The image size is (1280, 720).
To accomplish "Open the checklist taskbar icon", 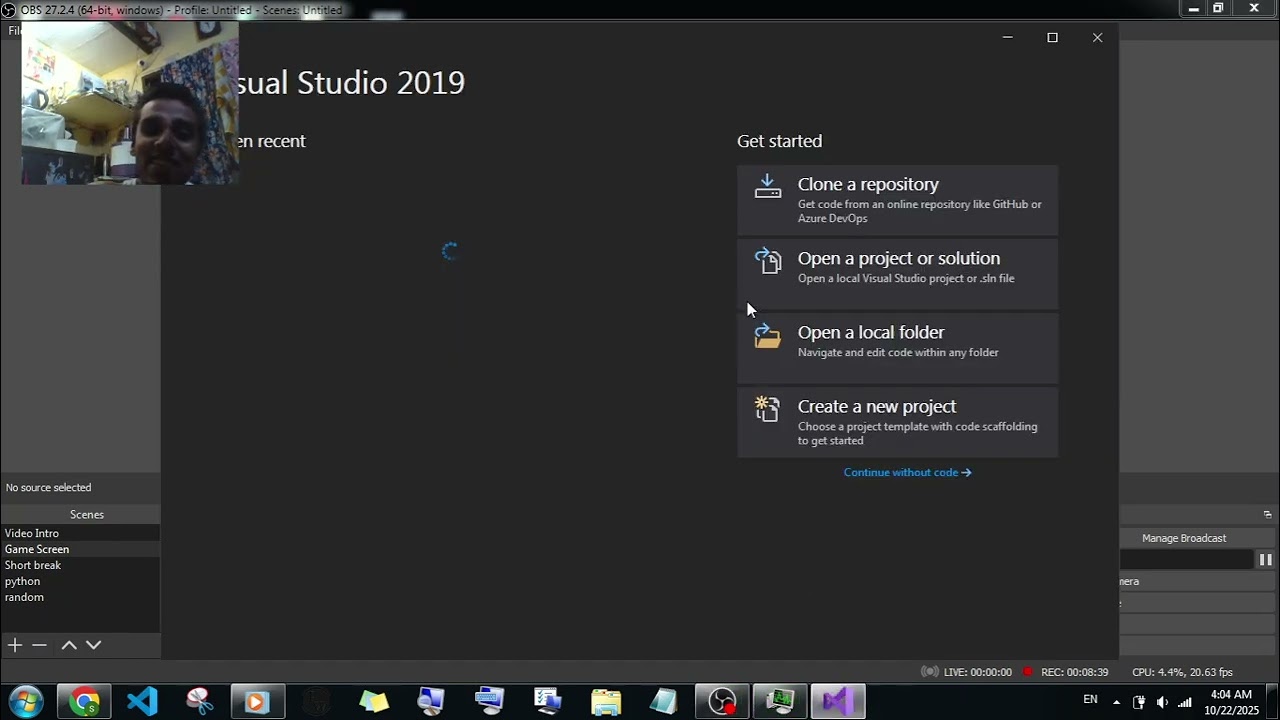I will coord(548,701).
